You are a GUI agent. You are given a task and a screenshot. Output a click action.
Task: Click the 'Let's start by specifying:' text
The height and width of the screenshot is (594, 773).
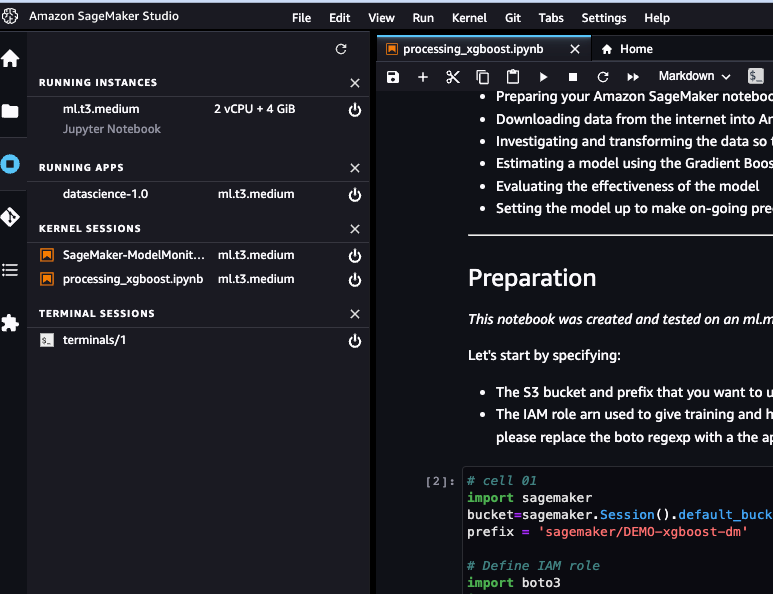(544, 355)
